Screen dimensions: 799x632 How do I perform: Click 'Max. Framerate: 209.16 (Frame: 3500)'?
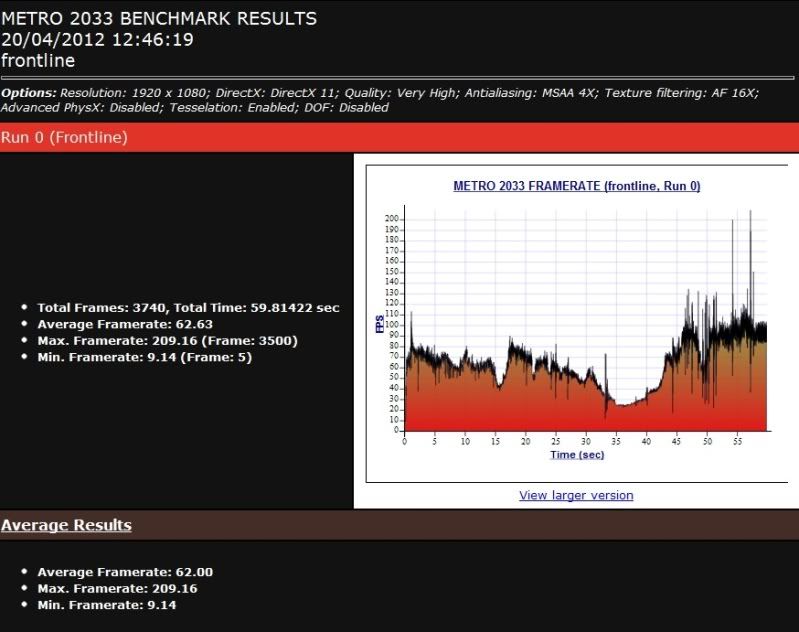[167, 340]
